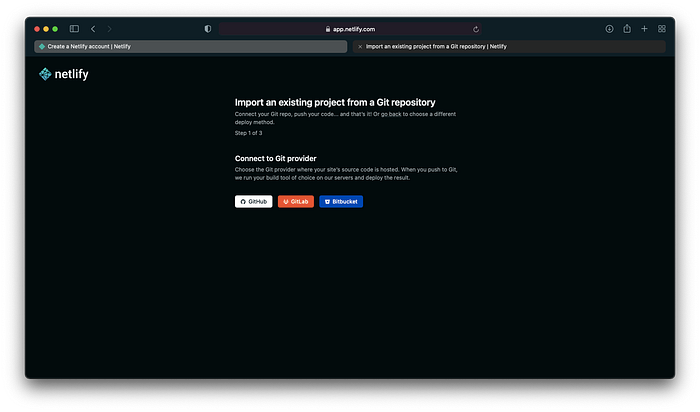
Task: Minimize the window with the yellow button
Action: coord(46,29)
